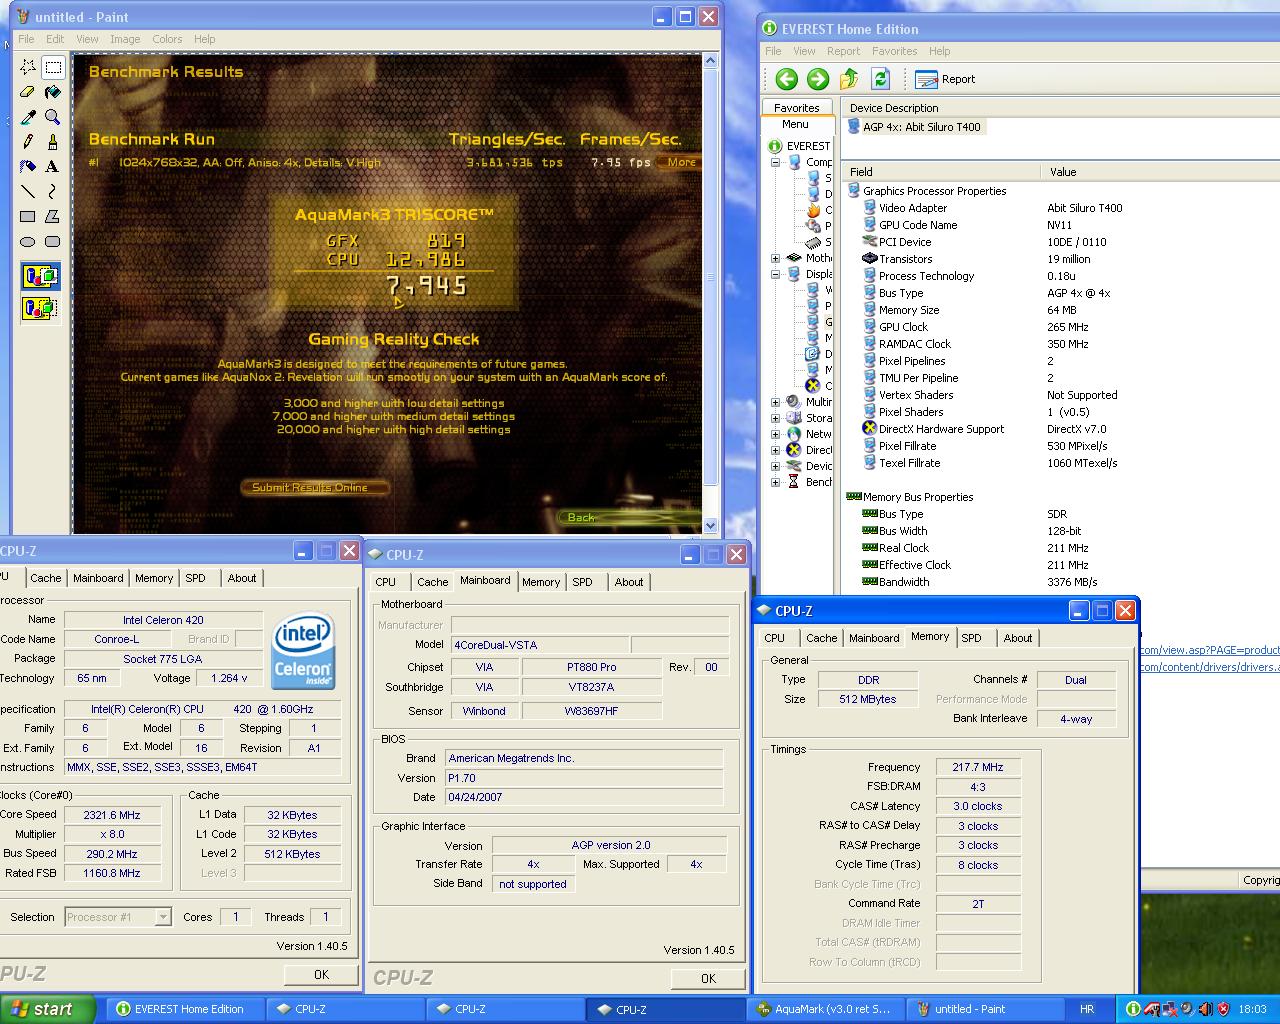Open EVEREST Home Edition taskbar button
This screenshot has width=1280, height=1024.
188,1009
